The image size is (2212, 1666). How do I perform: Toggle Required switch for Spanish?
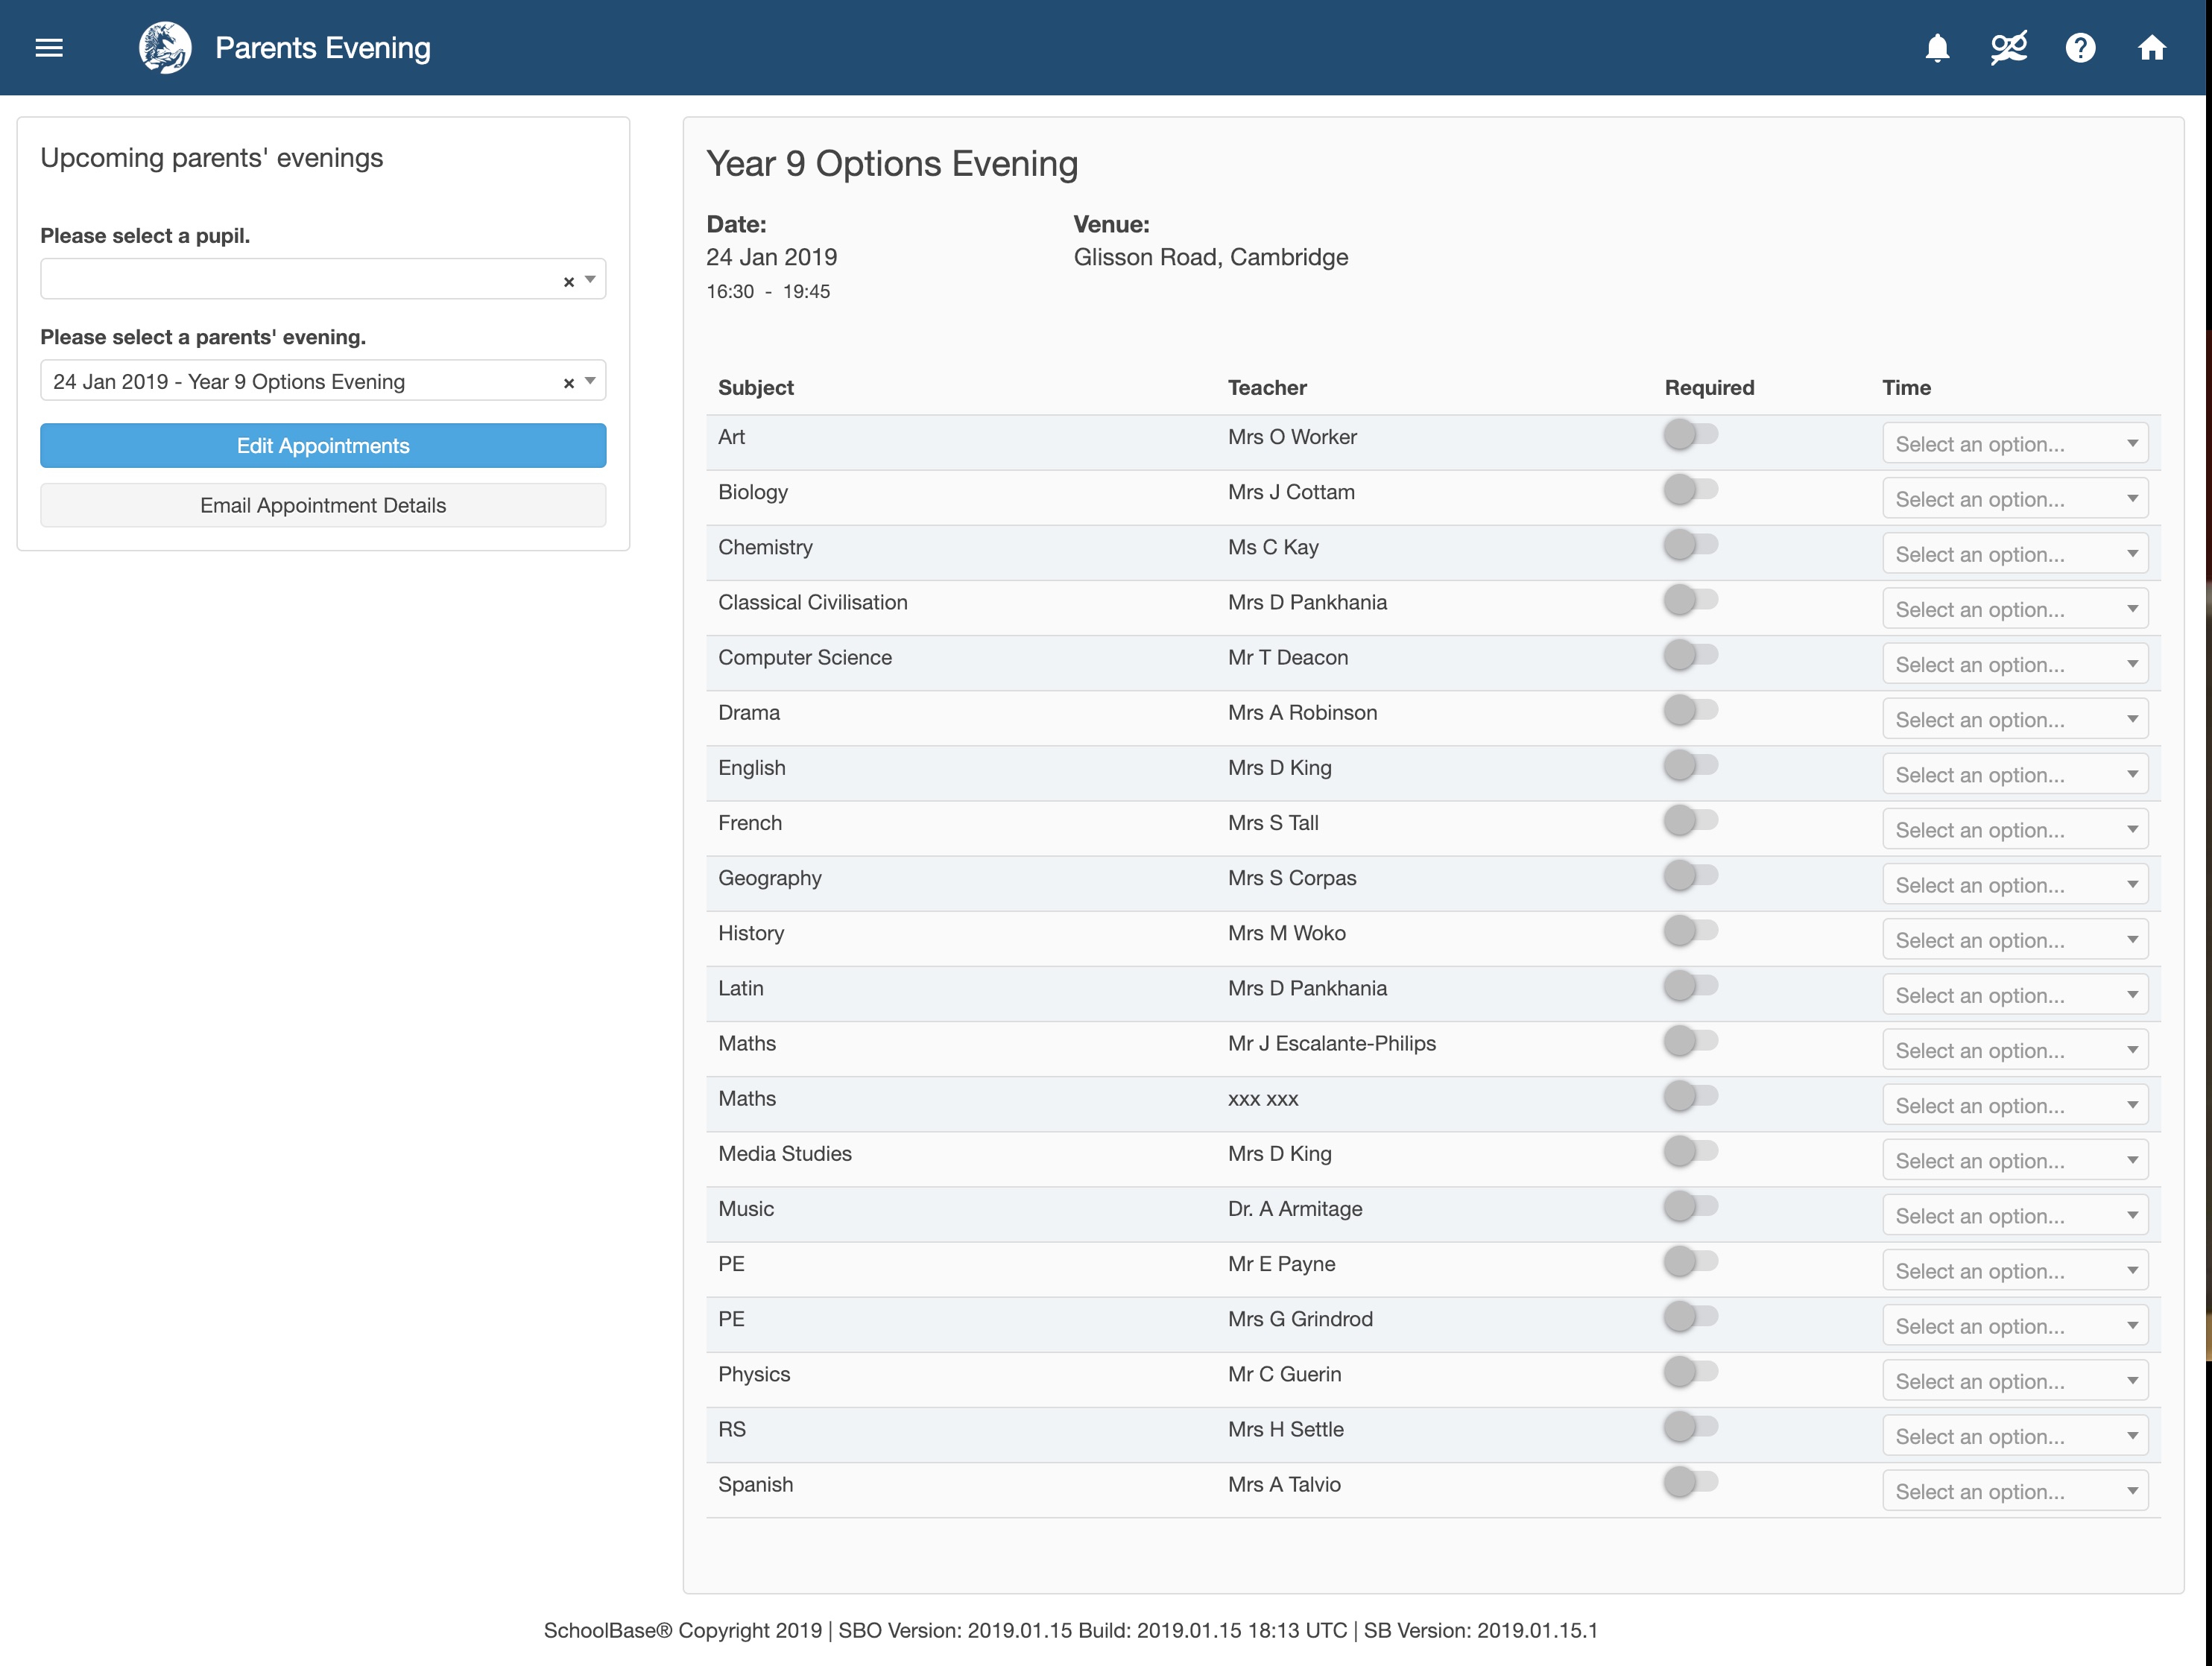point(1690,1481)
